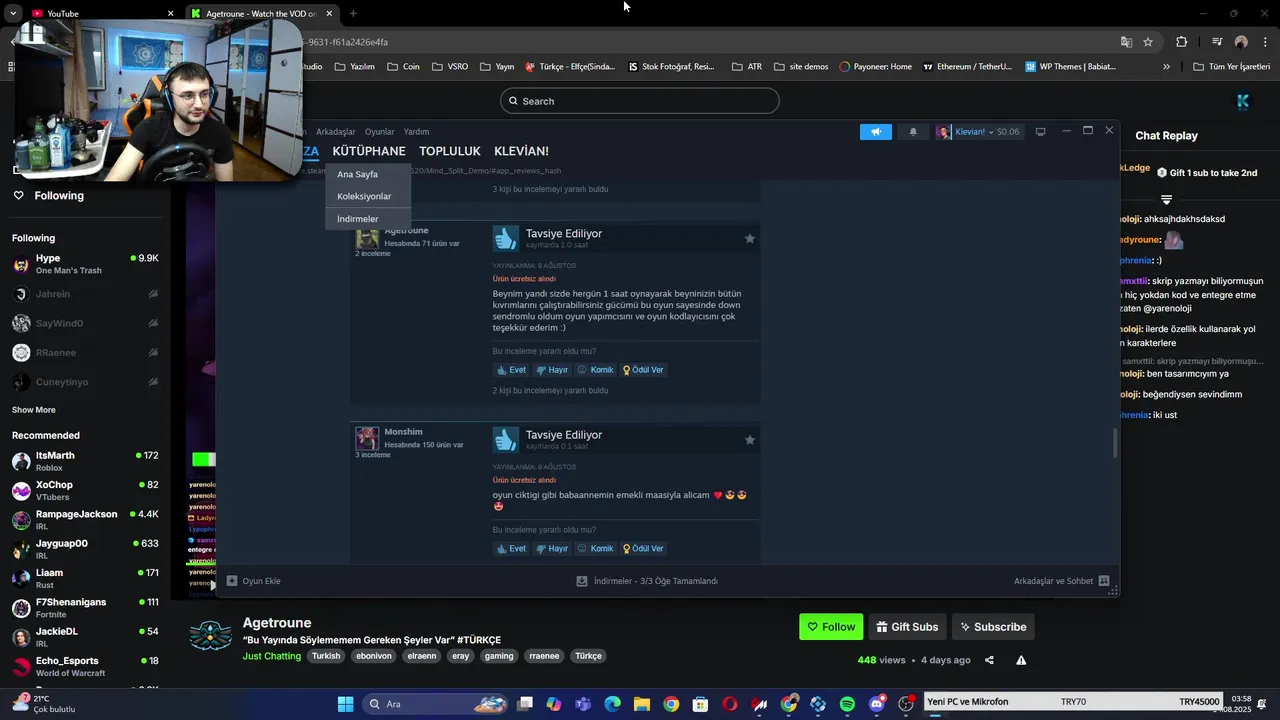
Task: Open Steam Yardım menu
Action: (416, 132)
